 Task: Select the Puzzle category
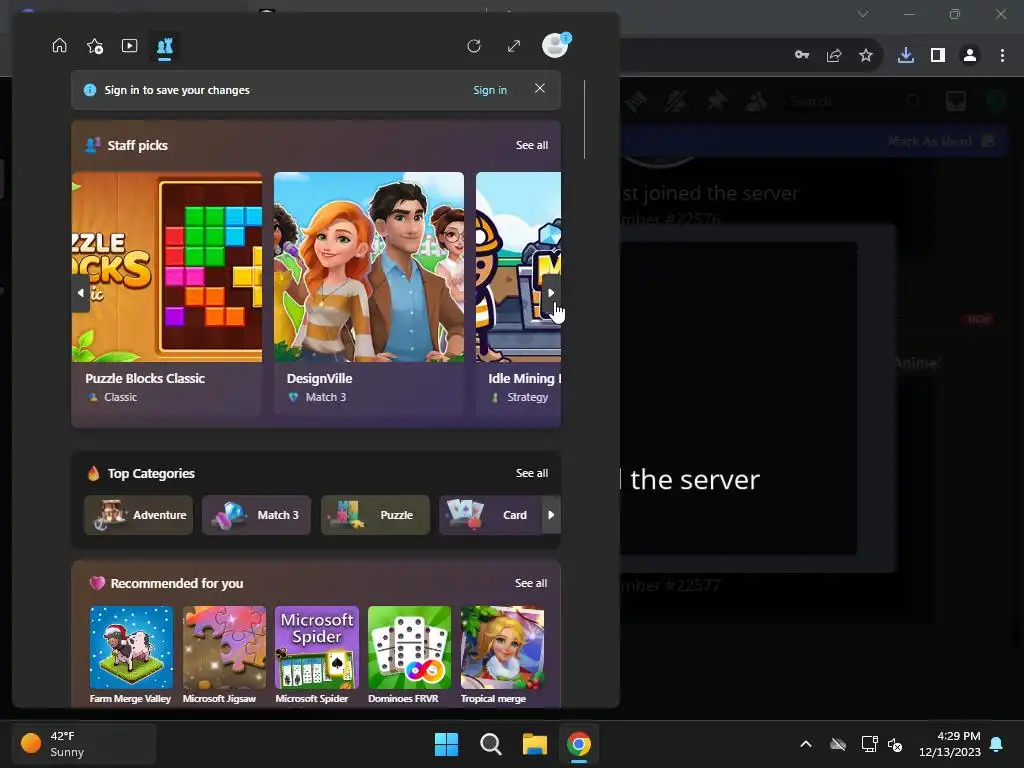tap(375, 515)
